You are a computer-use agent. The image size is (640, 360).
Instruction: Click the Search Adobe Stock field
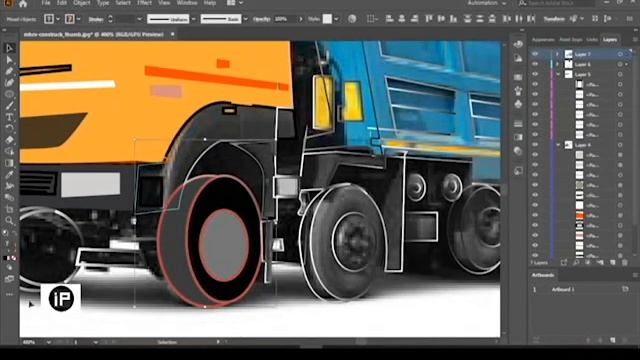pyautogui.click(x=556, y=3)
